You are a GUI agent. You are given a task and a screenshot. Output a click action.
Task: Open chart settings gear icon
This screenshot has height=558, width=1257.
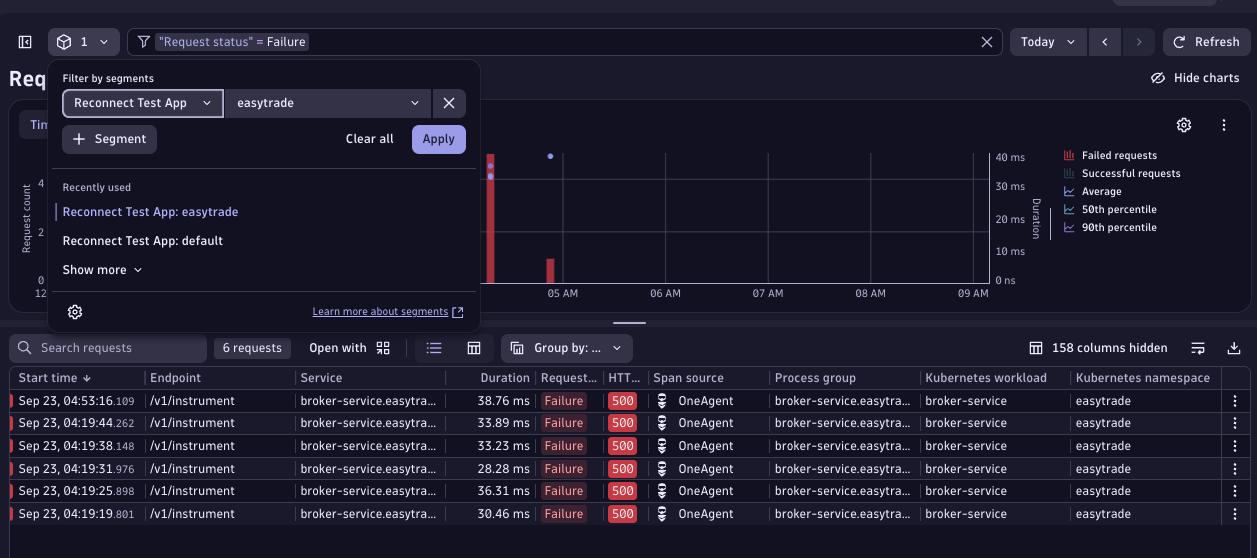[1184, 125]
